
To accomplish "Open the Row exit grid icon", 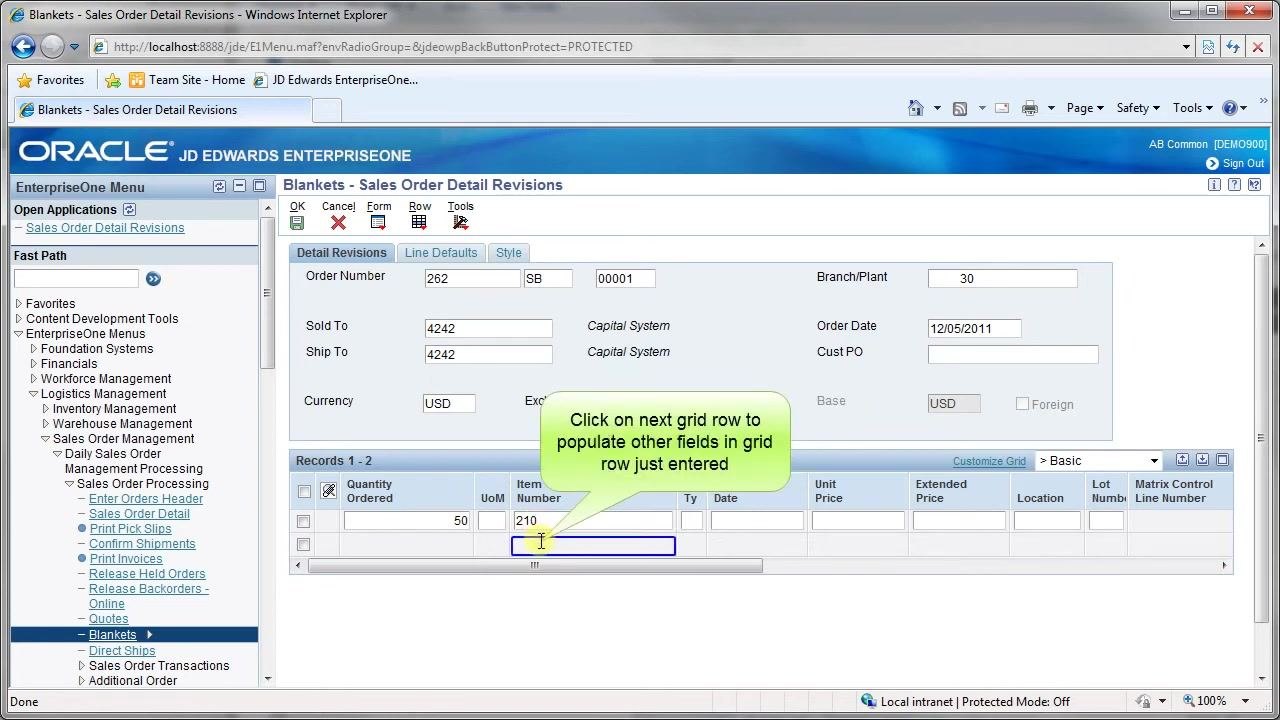I will 419,222.
